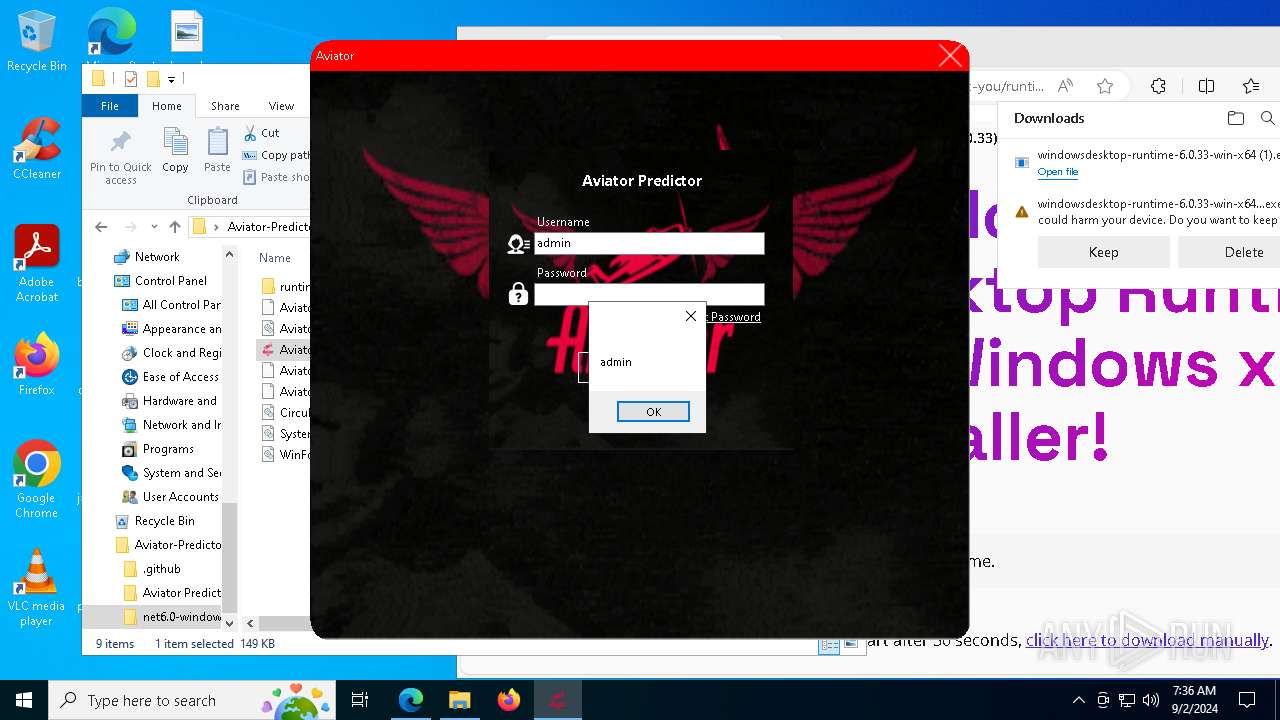The height and width of the screenshot is (720, 1280).
Task: Click the 'click here to download manually' link
Action: point(1147,640)
